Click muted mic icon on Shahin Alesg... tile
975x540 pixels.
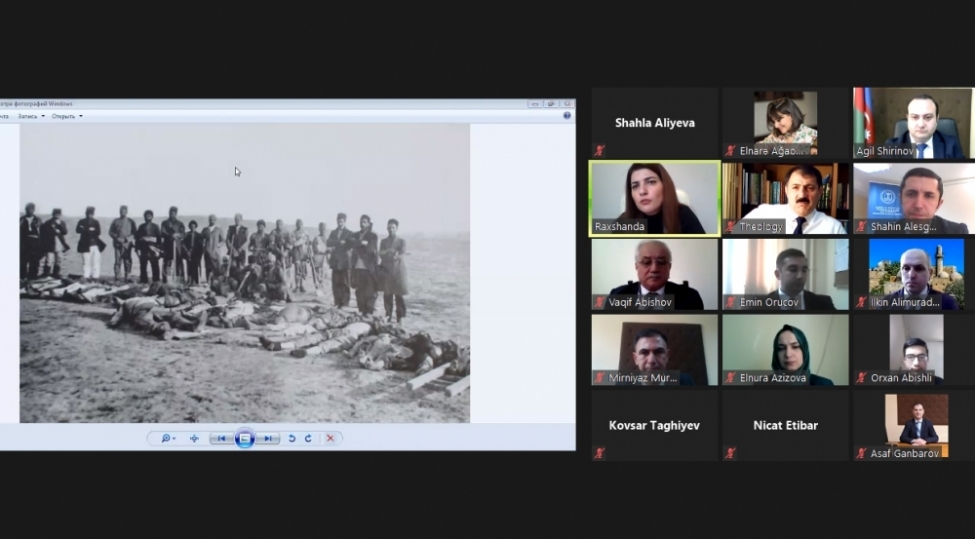(861, 226)
